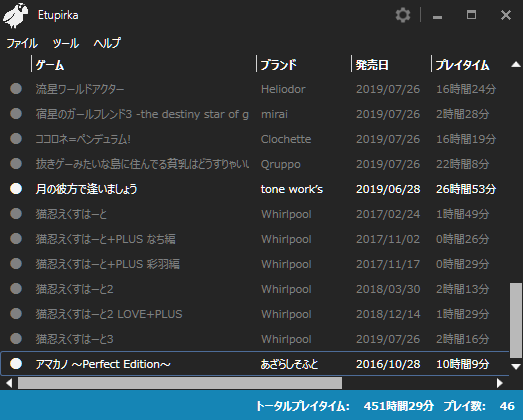Select game 月の彼方で逢いましょう
The height and width of the screenshot is (420, 523).
pos(86,189)
